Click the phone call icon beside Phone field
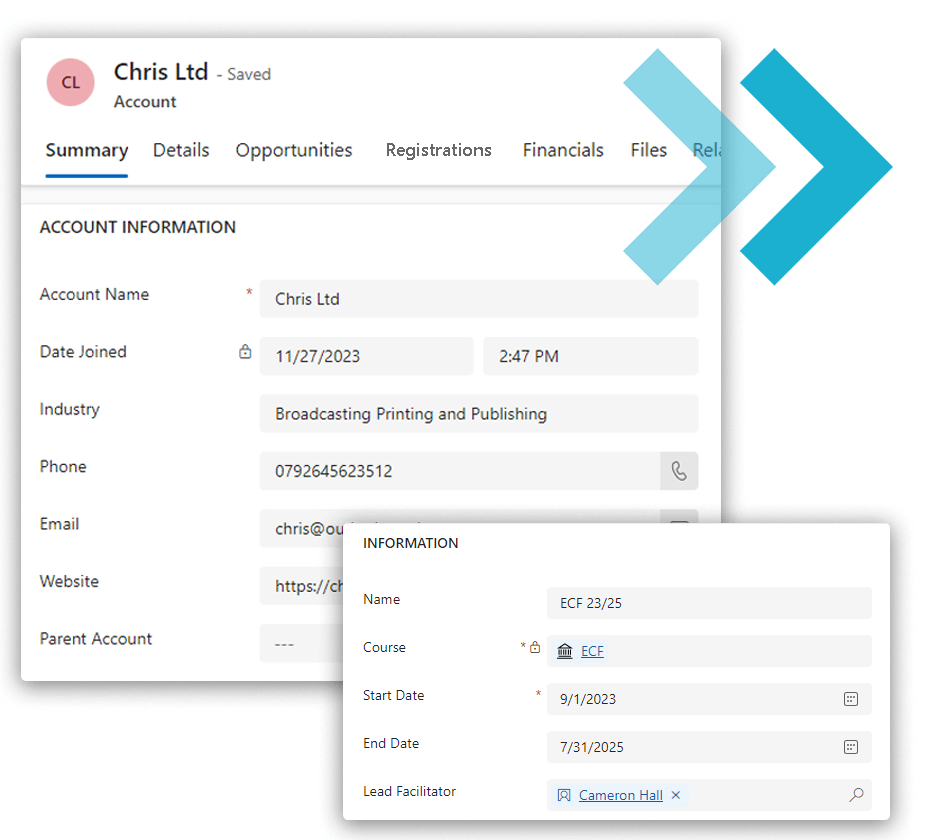This screenshot has width=928, height=840. pos(679,471)
